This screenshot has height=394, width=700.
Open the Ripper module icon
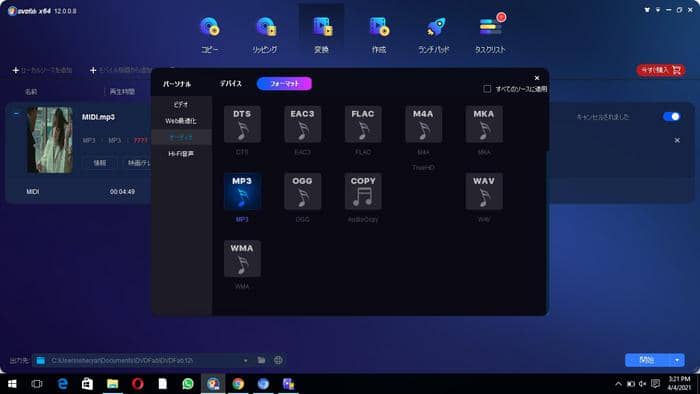(x=265, y=35)
